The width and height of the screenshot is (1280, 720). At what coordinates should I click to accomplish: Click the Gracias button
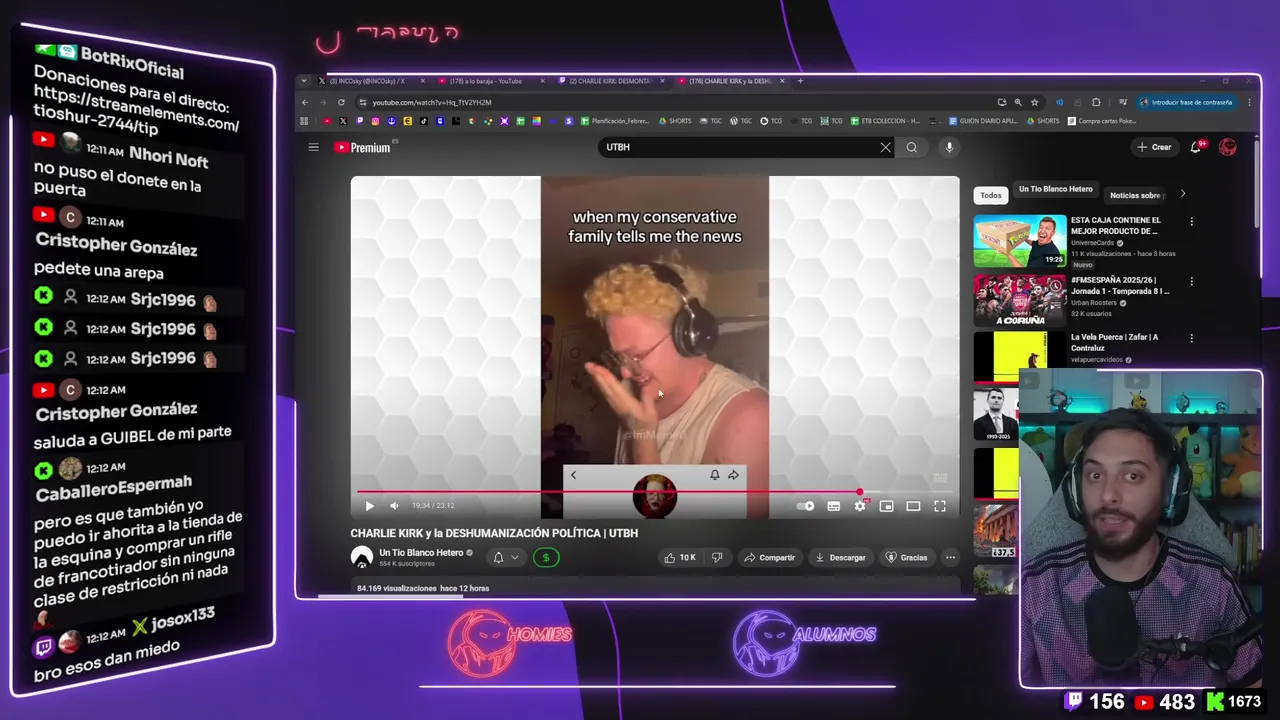pyautogui.click(x=906, y=557)
